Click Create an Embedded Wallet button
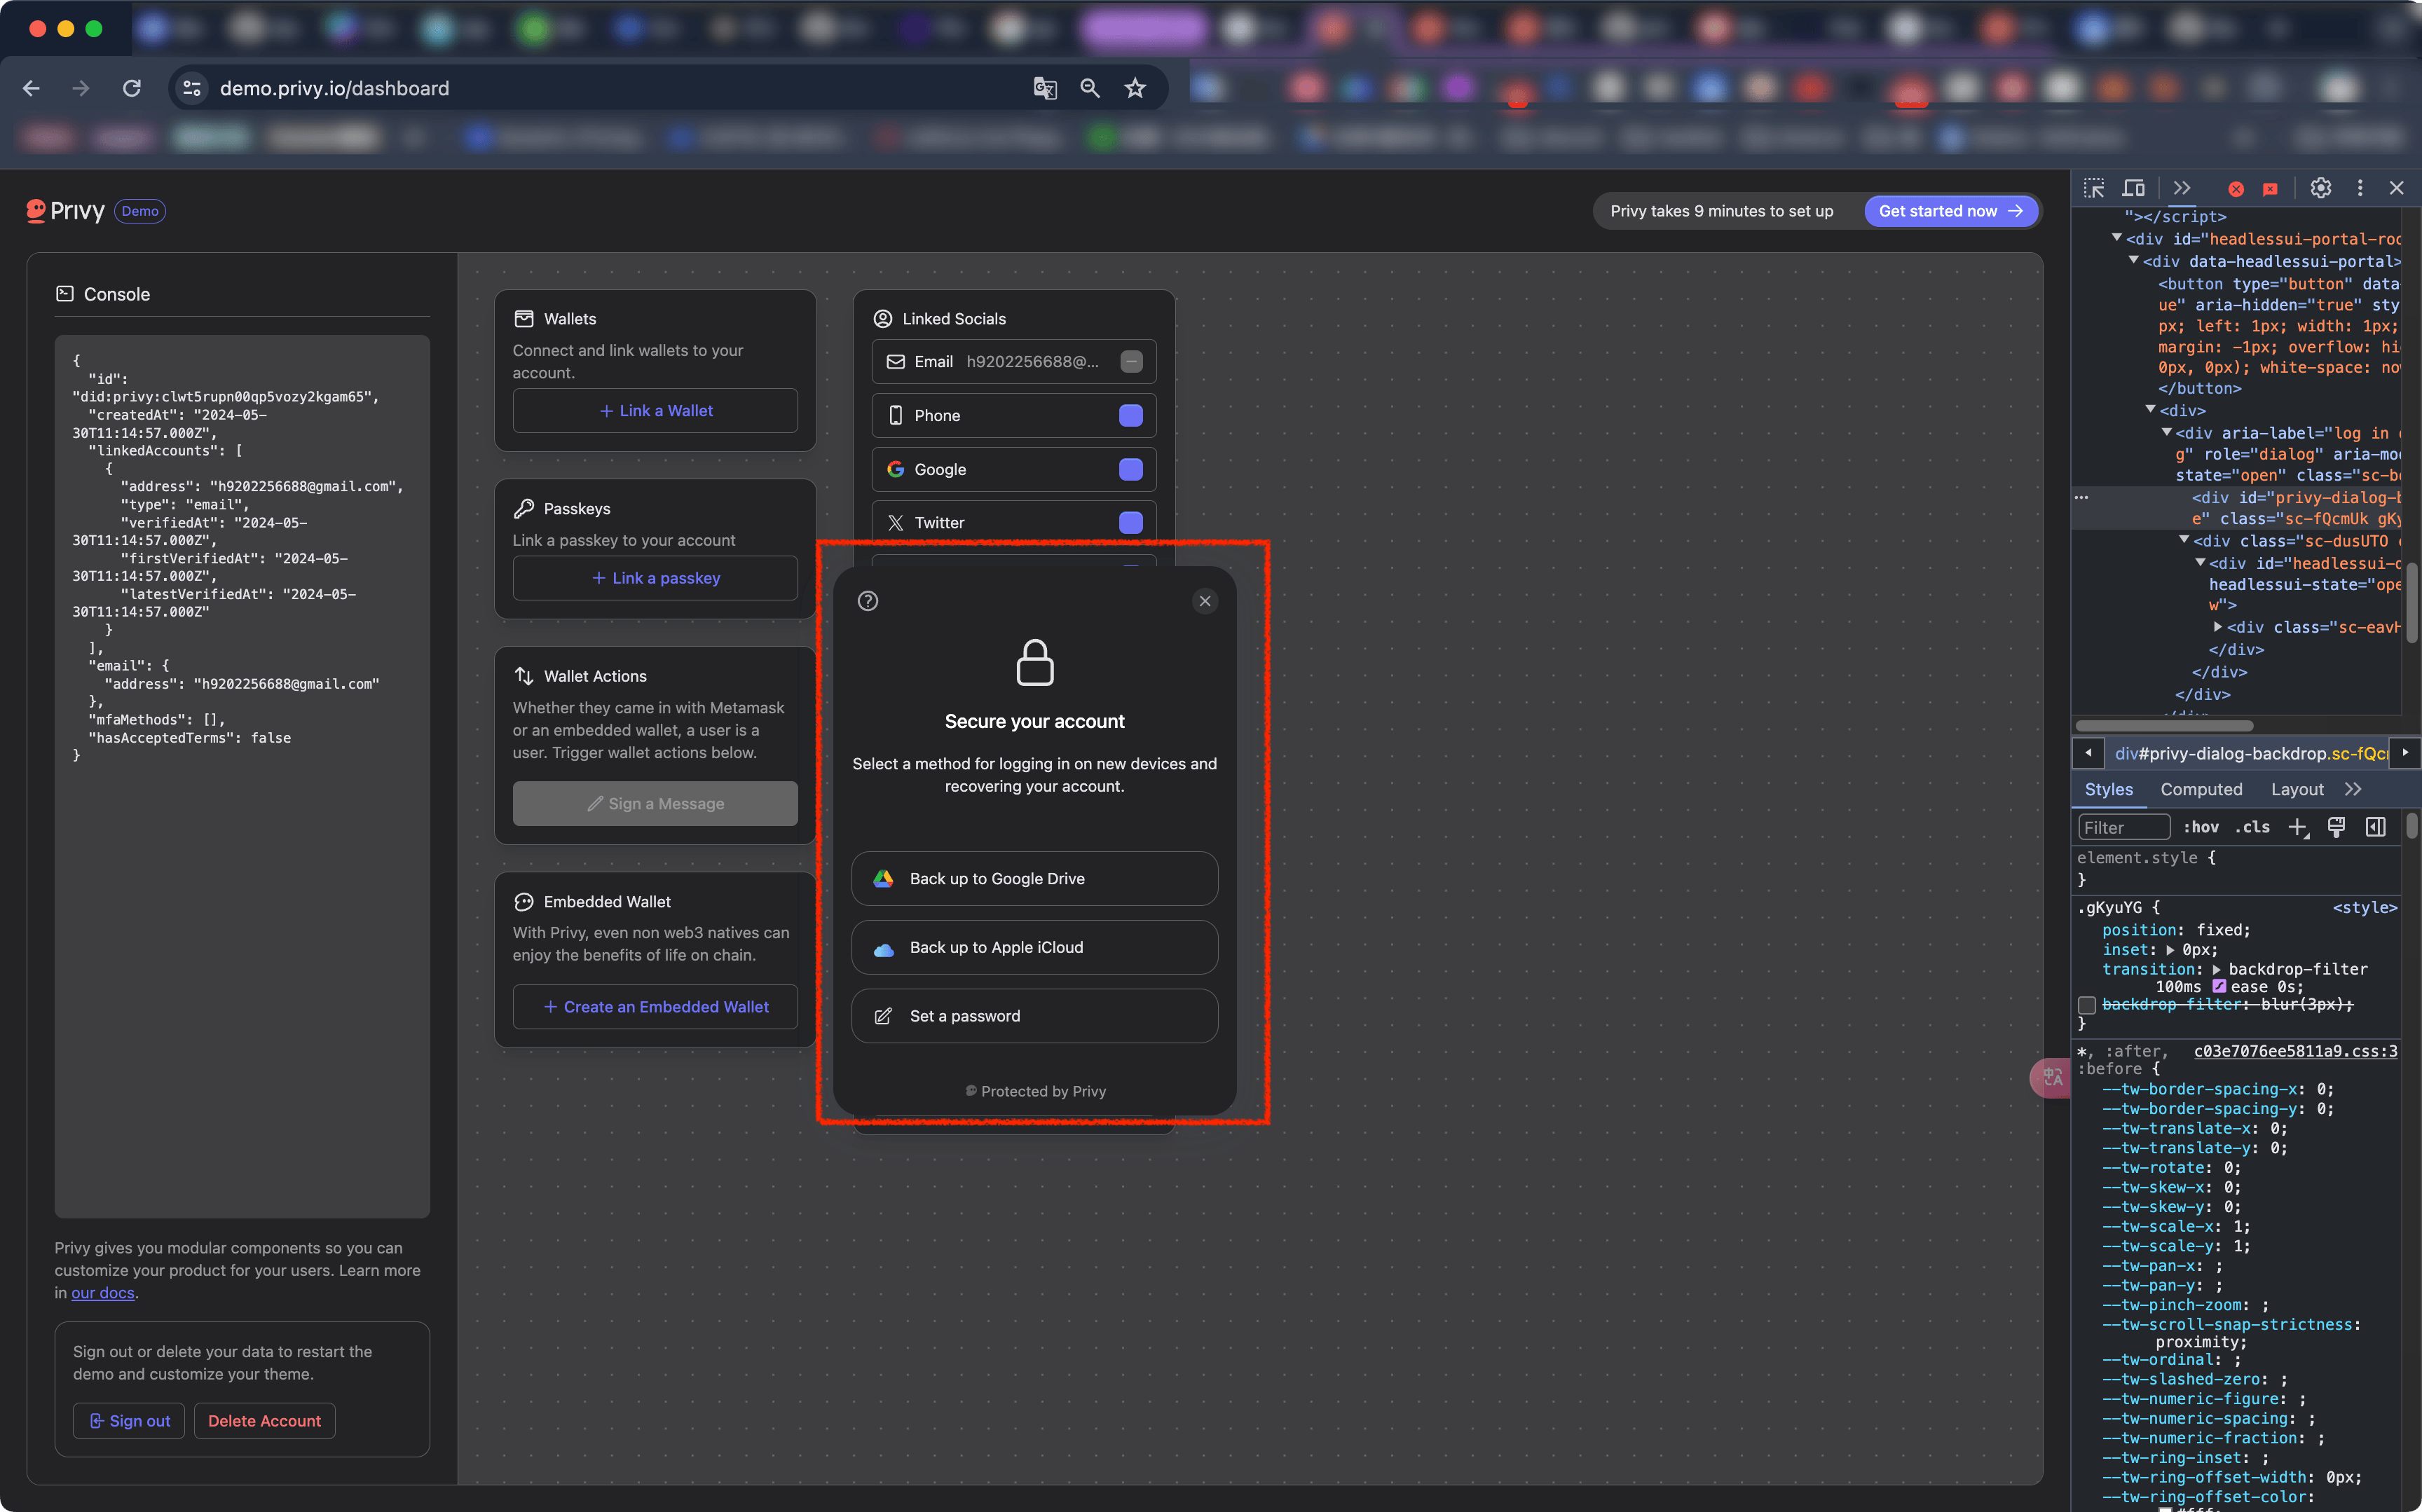The height and width of the screenshot is (1512, 2422). pos(655,1007)
